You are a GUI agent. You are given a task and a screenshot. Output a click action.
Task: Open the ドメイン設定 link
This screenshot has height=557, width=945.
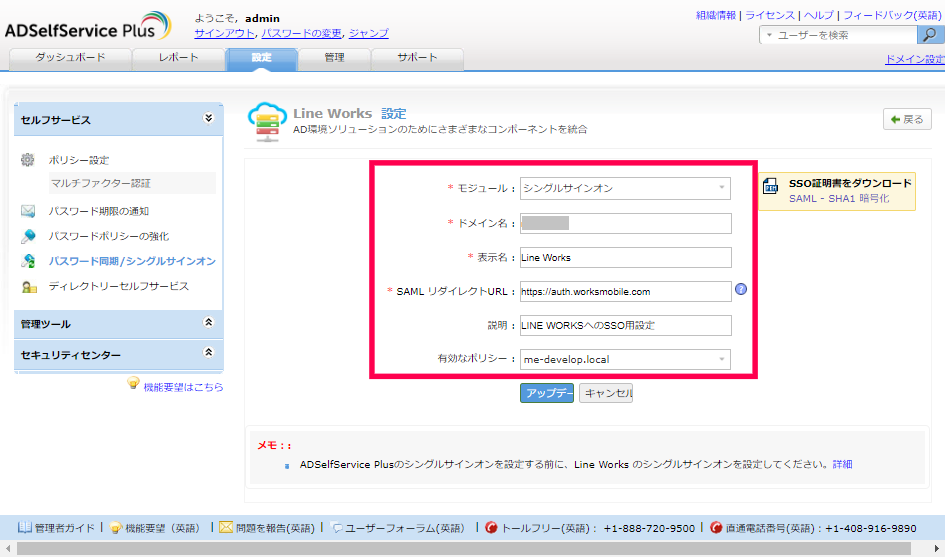[914, 58]
